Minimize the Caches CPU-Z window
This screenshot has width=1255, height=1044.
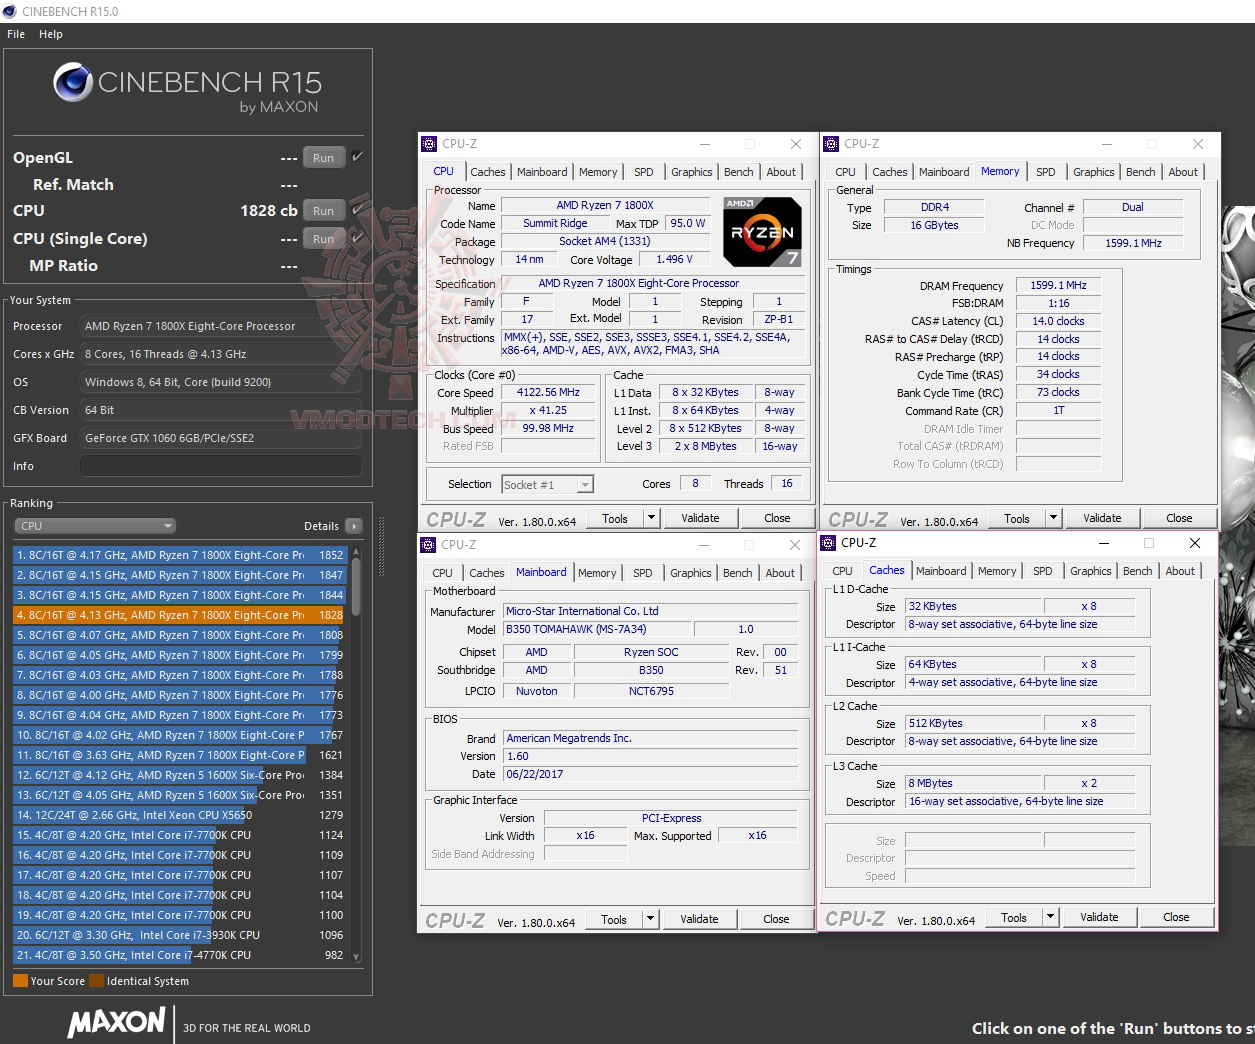point(1105,543)
